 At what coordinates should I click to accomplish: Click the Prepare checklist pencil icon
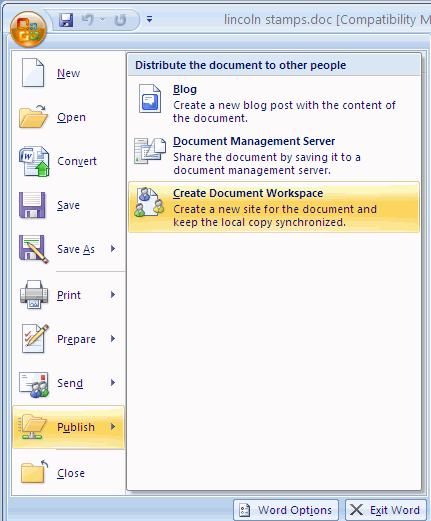35,338
